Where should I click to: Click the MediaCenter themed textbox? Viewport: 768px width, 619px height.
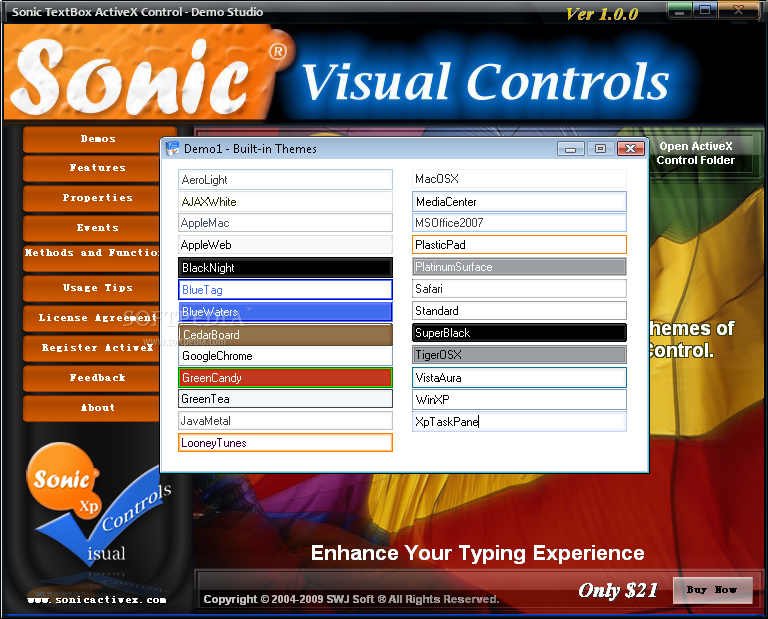[x=519, y=201]
